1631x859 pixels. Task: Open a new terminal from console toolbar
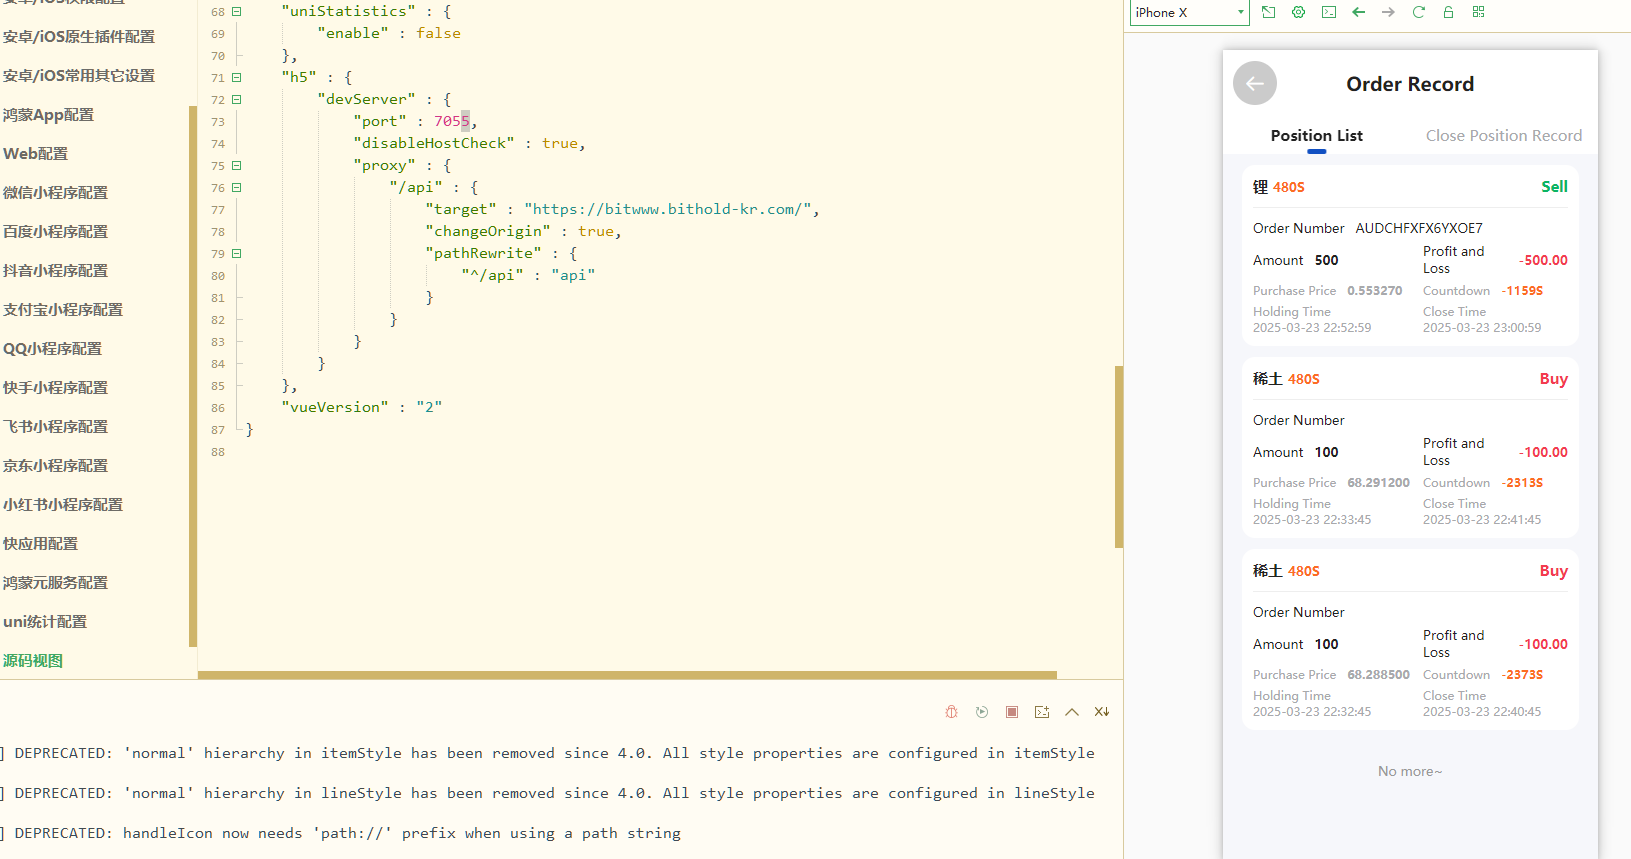tap(1042, 712)
